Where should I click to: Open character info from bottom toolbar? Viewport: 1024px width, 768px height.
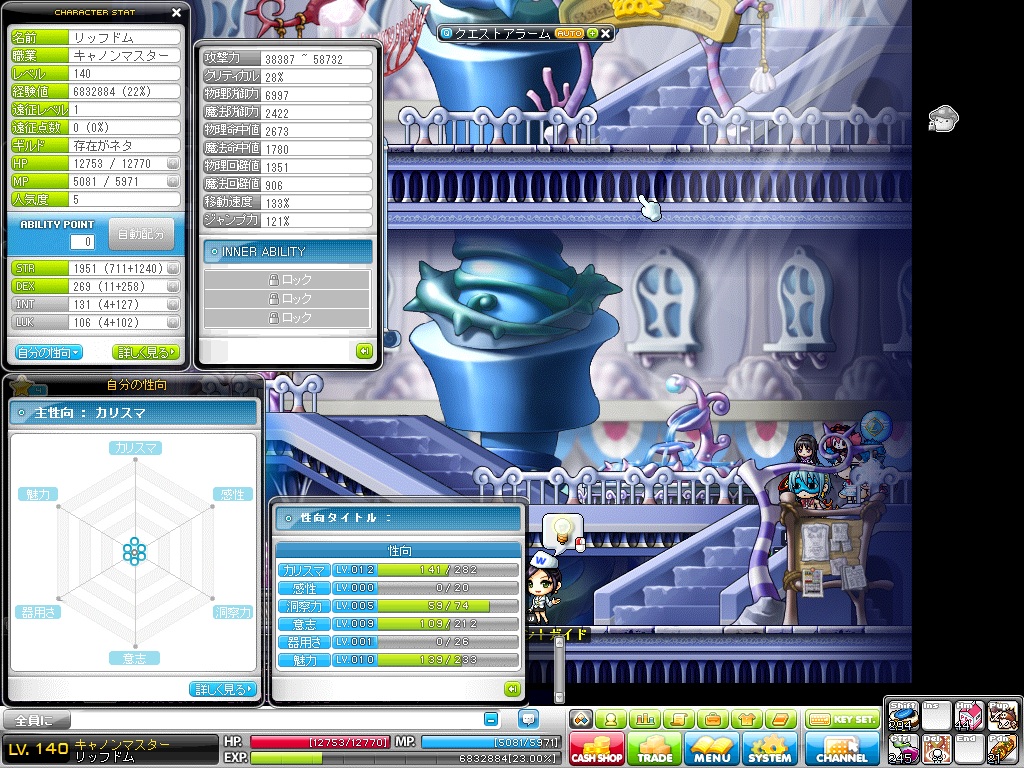[611, 719]
